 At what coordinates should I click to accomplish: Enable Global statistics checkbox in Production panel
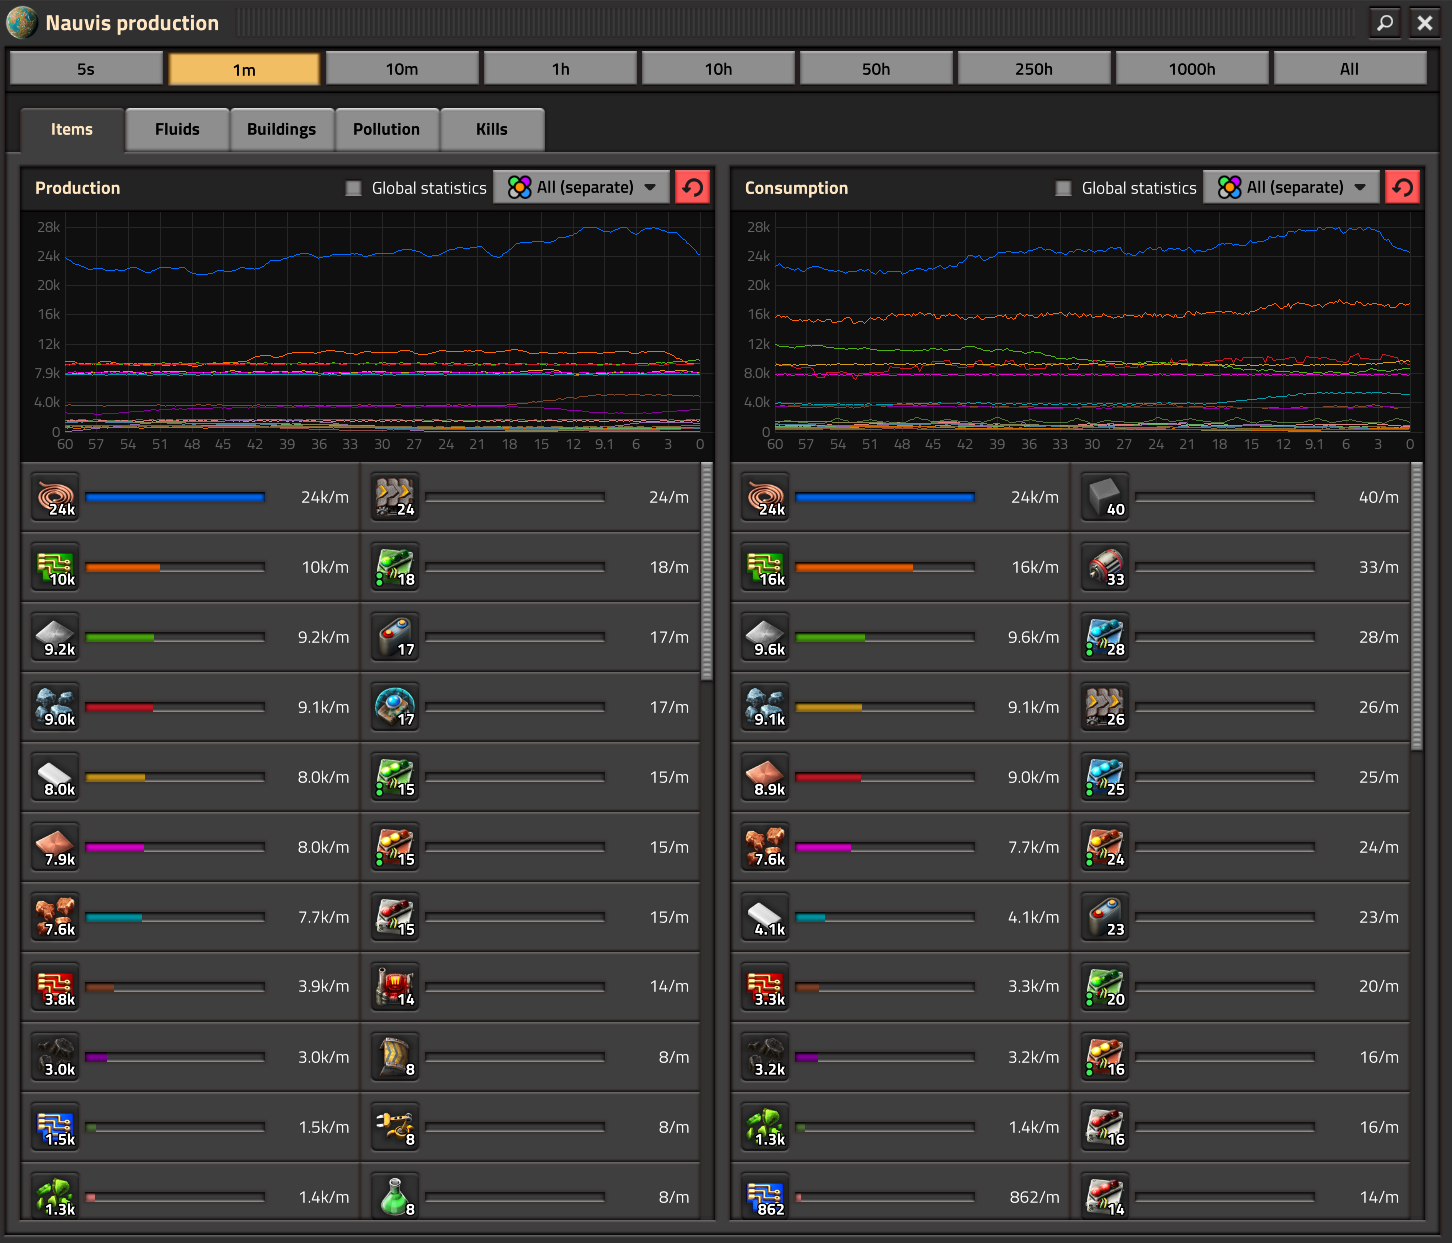tap(353, 188)
